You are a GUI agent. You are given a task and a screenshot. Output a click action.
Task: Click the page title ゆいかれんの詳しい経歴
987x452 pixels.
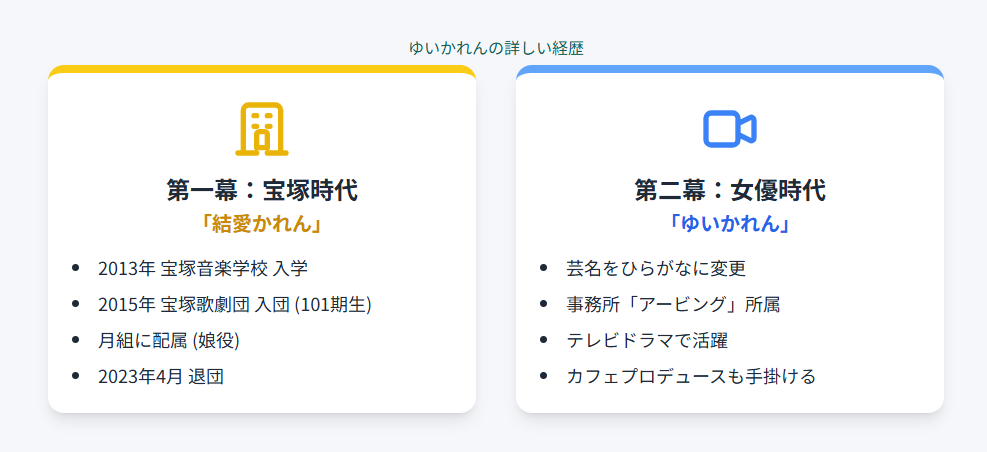[x=496, y=48]
